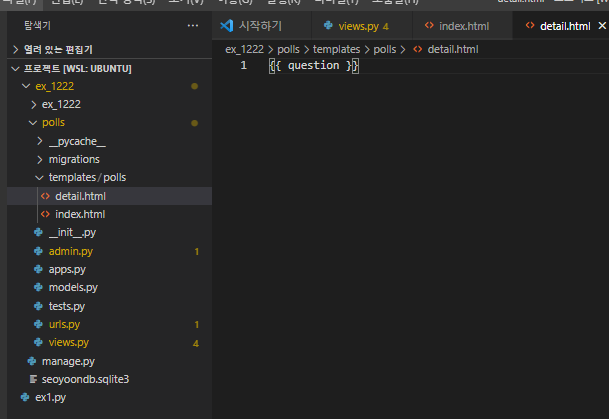Click modified dot badge beside top ex_1222 folder
This screenshot has height=419, width=609.
tap(195, 86)
